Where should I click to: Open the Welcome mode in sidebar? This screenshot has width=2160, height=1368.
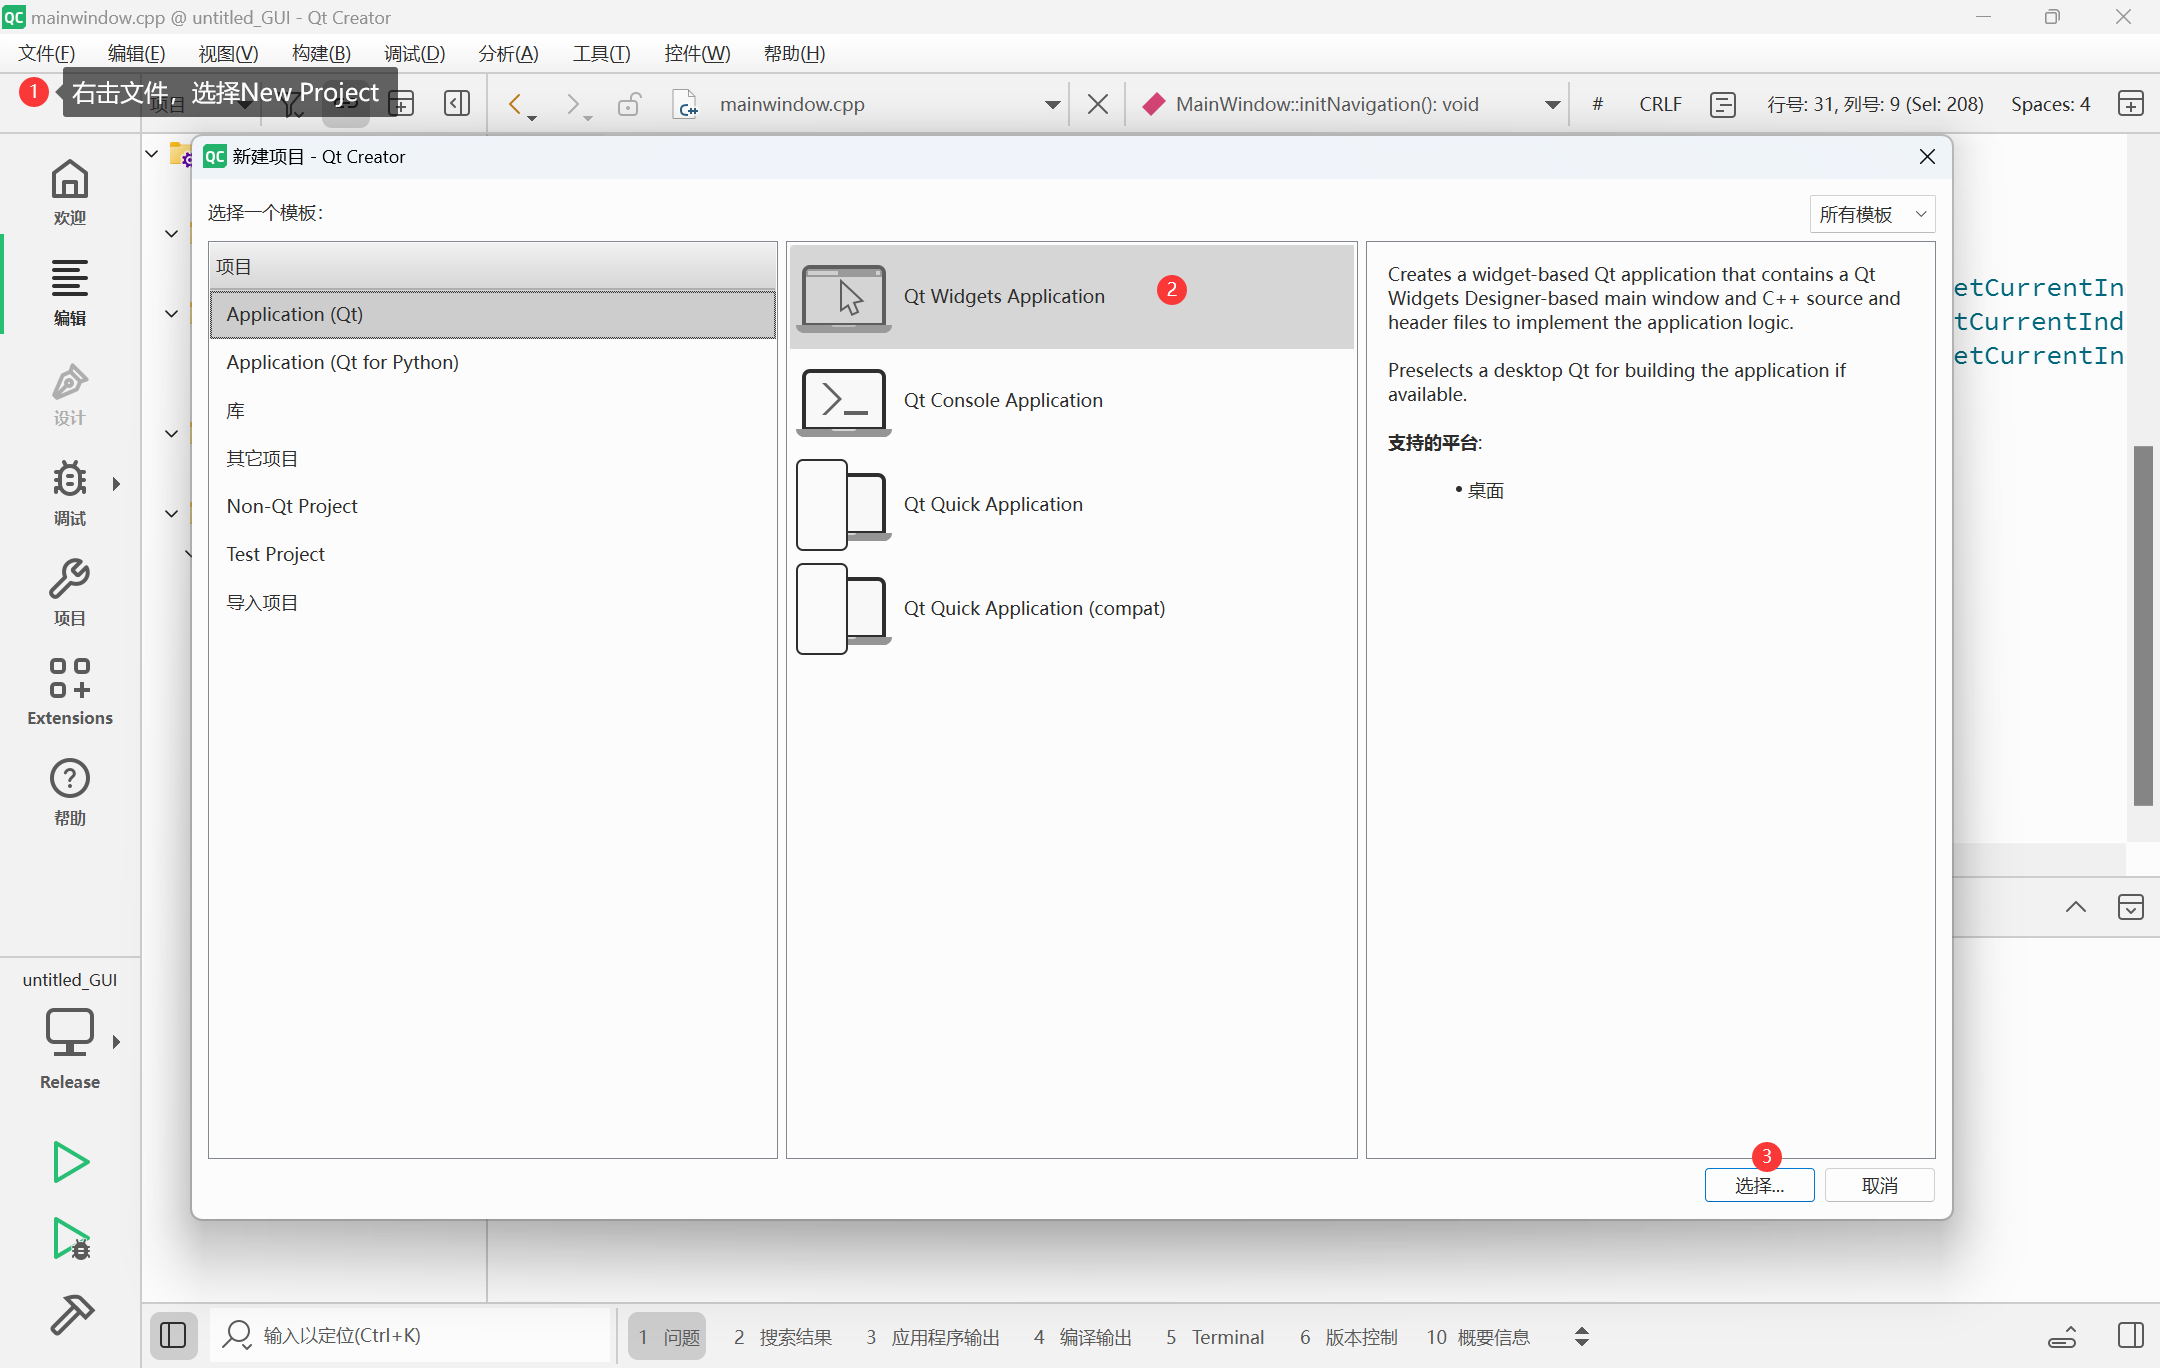(x=69, y=192)
